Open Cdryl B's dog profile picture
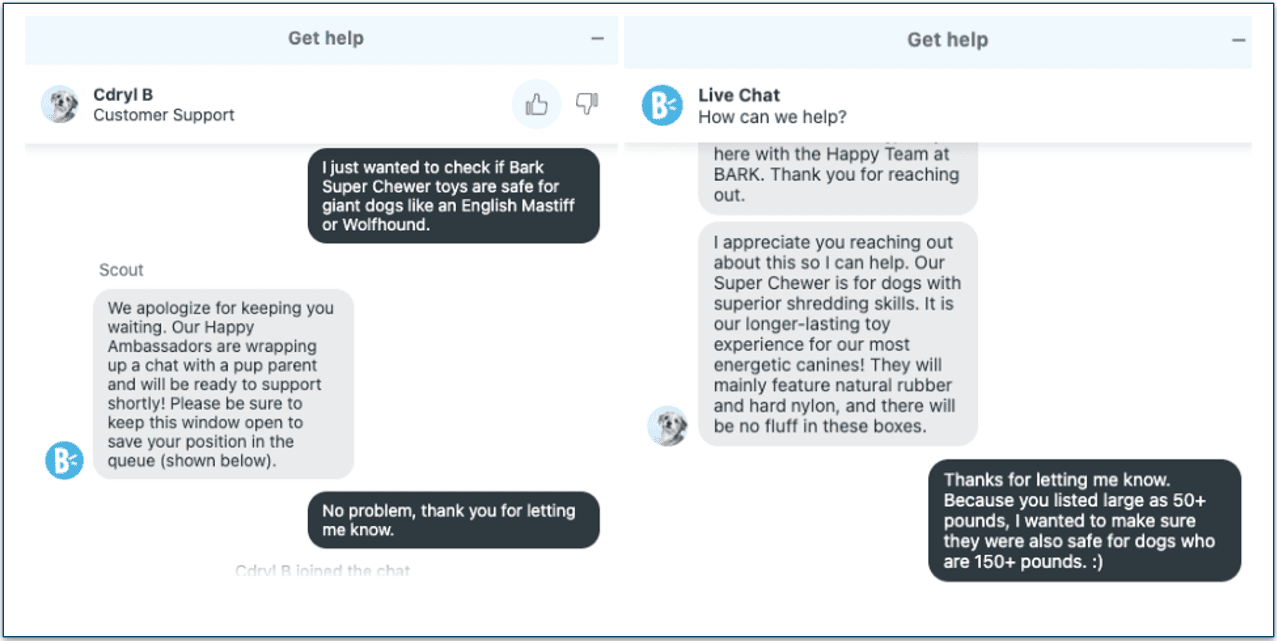 [60, 103]
